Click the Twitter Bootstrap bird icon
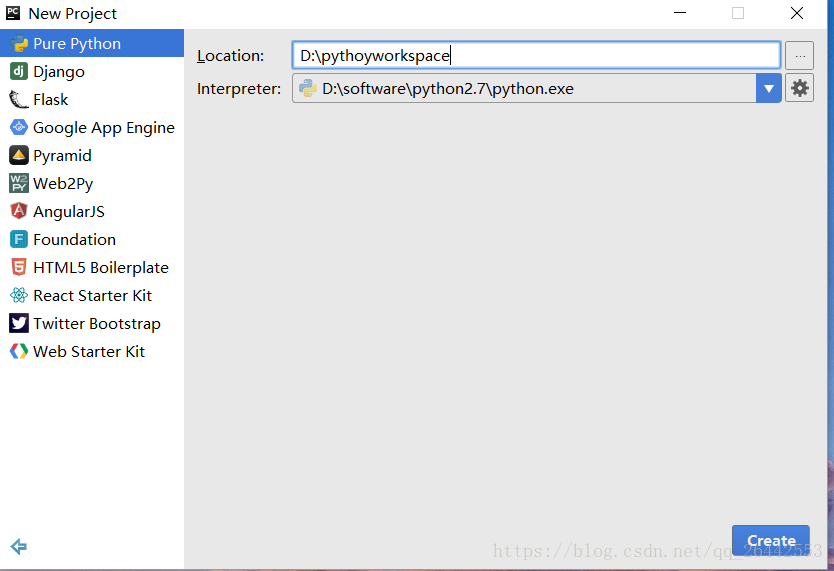 pos(19,323)
